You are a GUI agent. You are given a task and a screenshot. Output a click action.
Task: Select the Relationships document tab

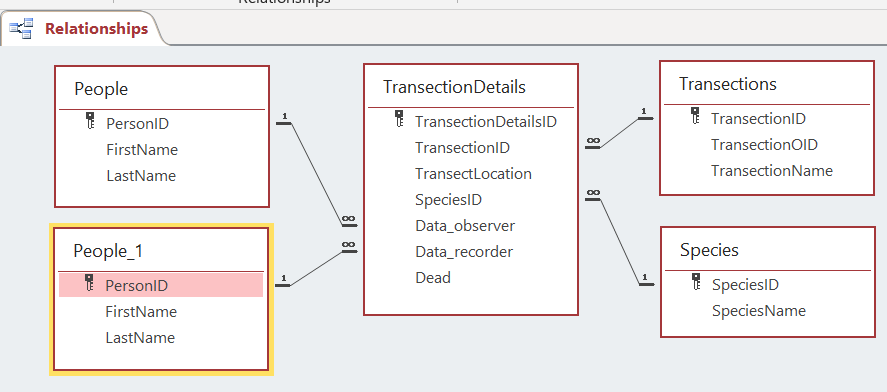pyautogui.click(x=84, y=28)
